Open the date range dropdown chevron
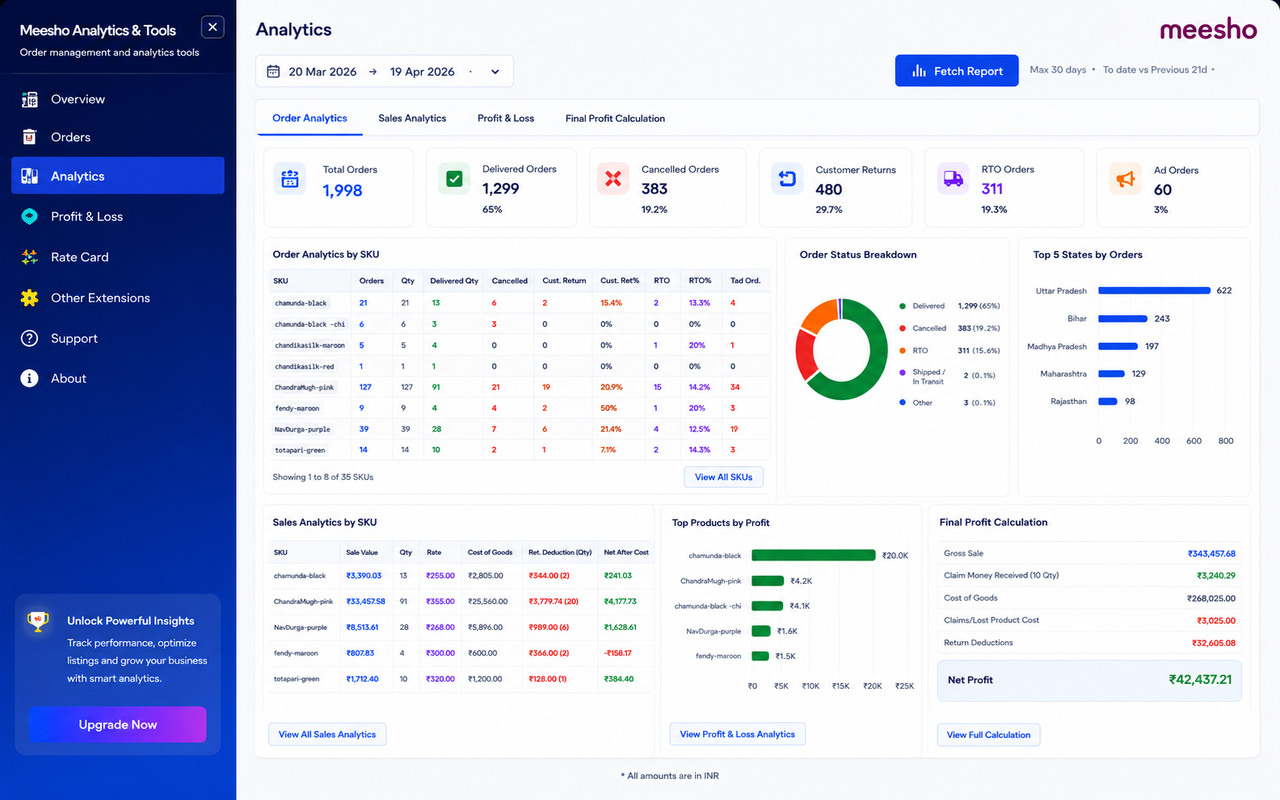Image resolution: width=1280 pixels, height=800 pixels. pyautogui.click(x=495, y=72)
